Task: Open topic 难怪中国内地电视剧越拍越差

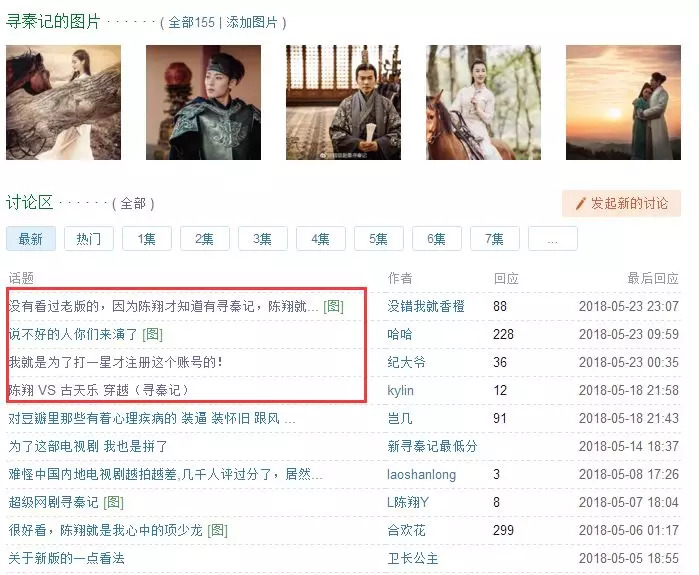Action: (x=165, y=474)
